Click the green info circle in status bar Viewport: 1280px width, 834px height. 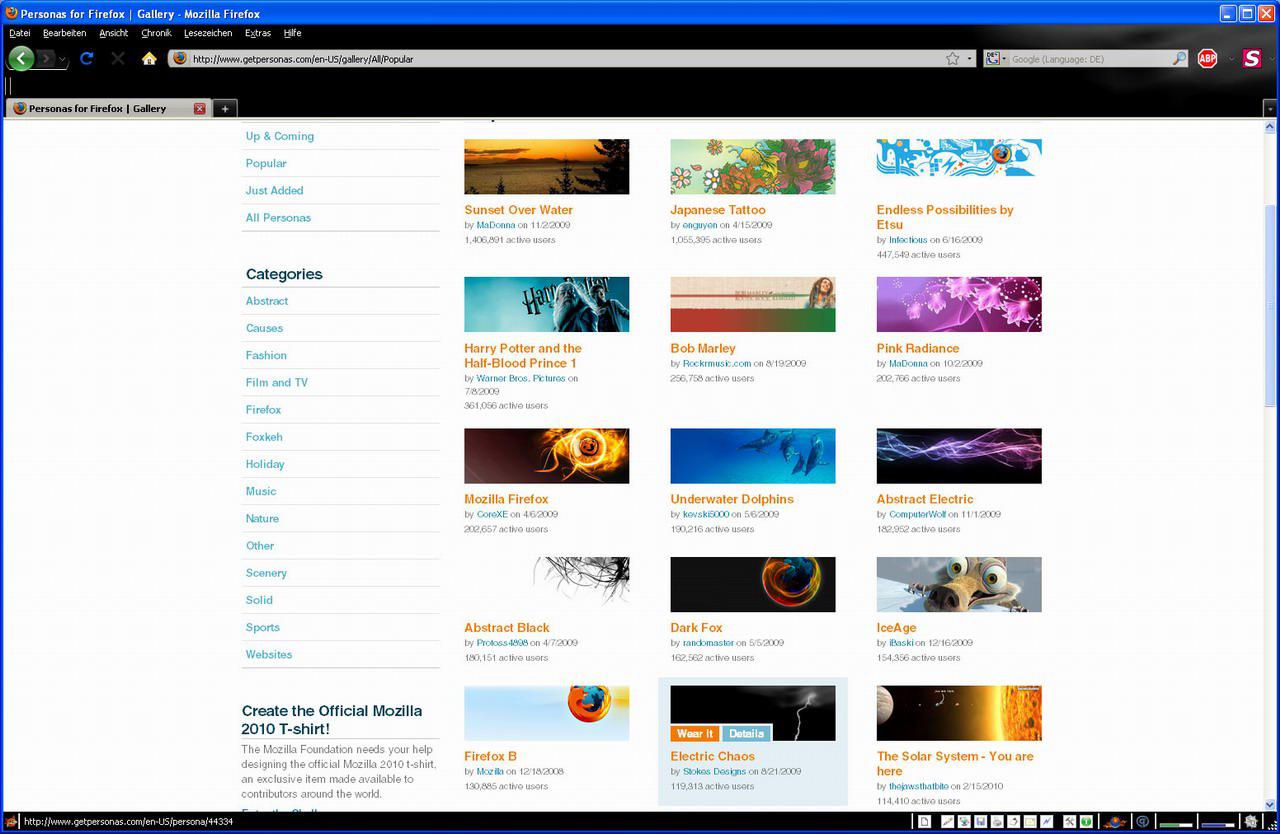pyautogui.click(x=1086, y=822)
